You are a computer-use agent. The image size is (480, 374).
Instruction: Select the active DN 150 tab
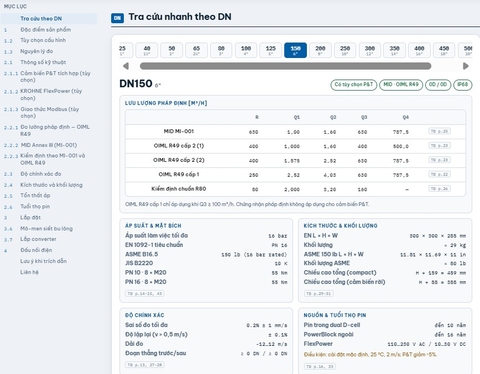click(x=295, y=50)
